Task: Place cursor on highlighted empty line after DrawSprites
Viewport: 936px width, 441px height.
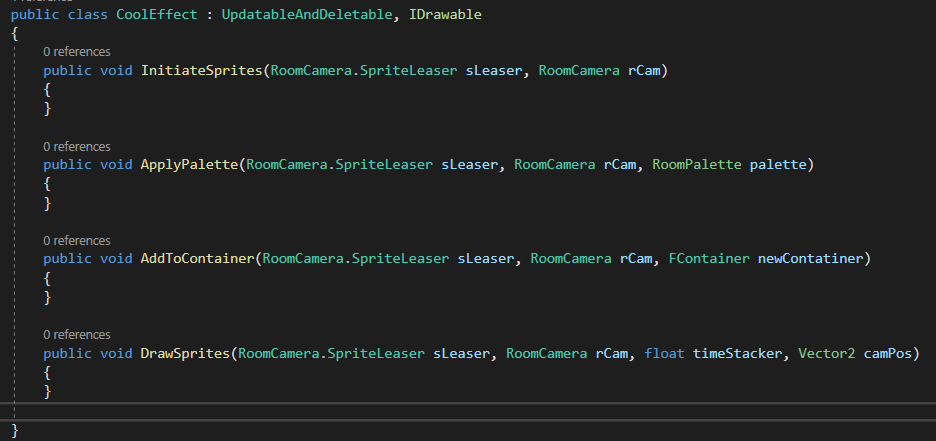Action: pos(400,411)
